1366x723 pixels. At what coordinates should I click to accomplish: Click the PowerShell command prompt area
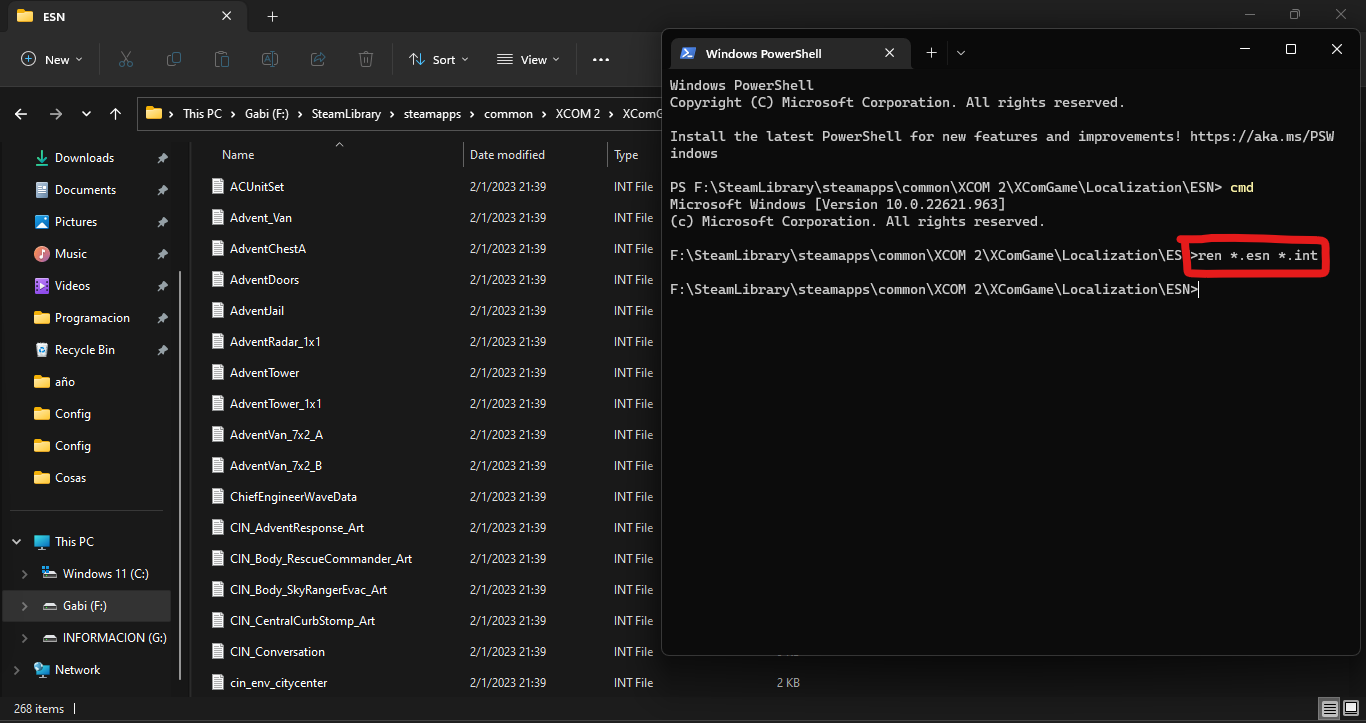(1010, 360)
